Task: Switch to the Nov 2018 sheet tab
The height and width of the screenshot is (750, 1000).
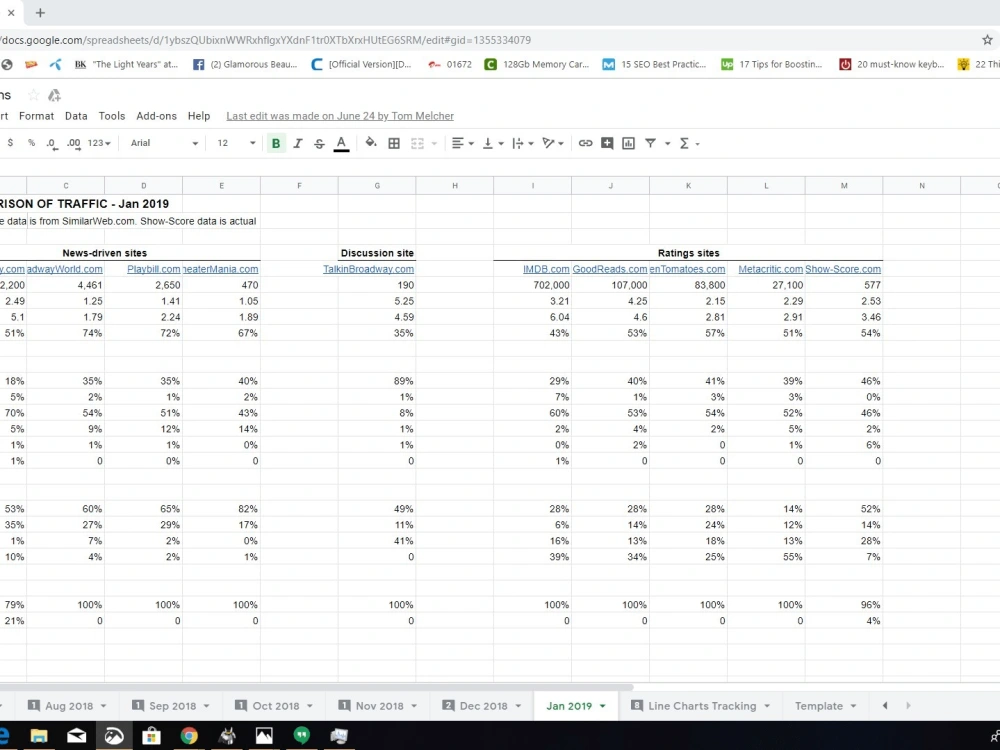Action: 379,706
